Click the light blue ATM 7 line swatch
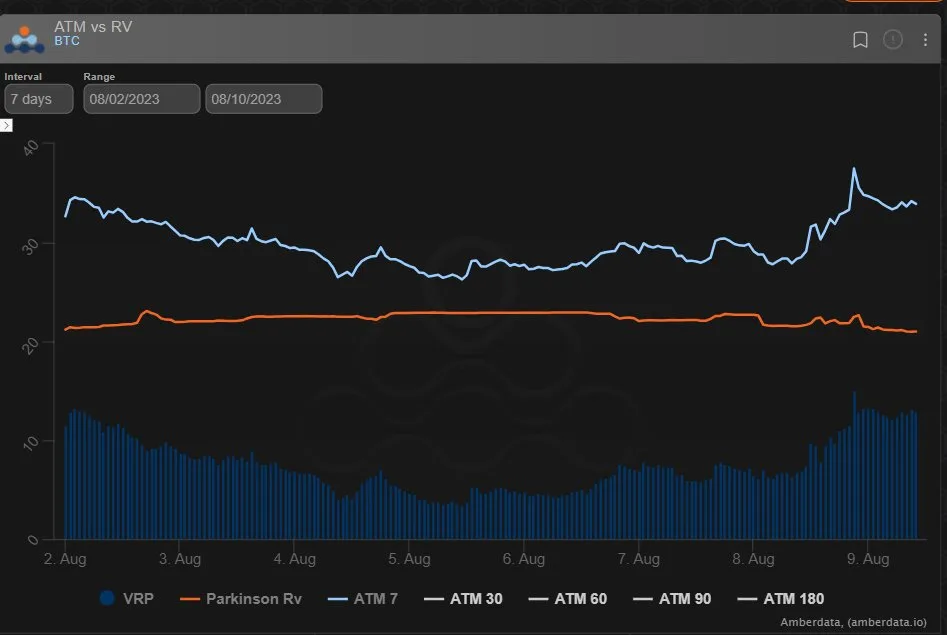 tap(337, 599)
